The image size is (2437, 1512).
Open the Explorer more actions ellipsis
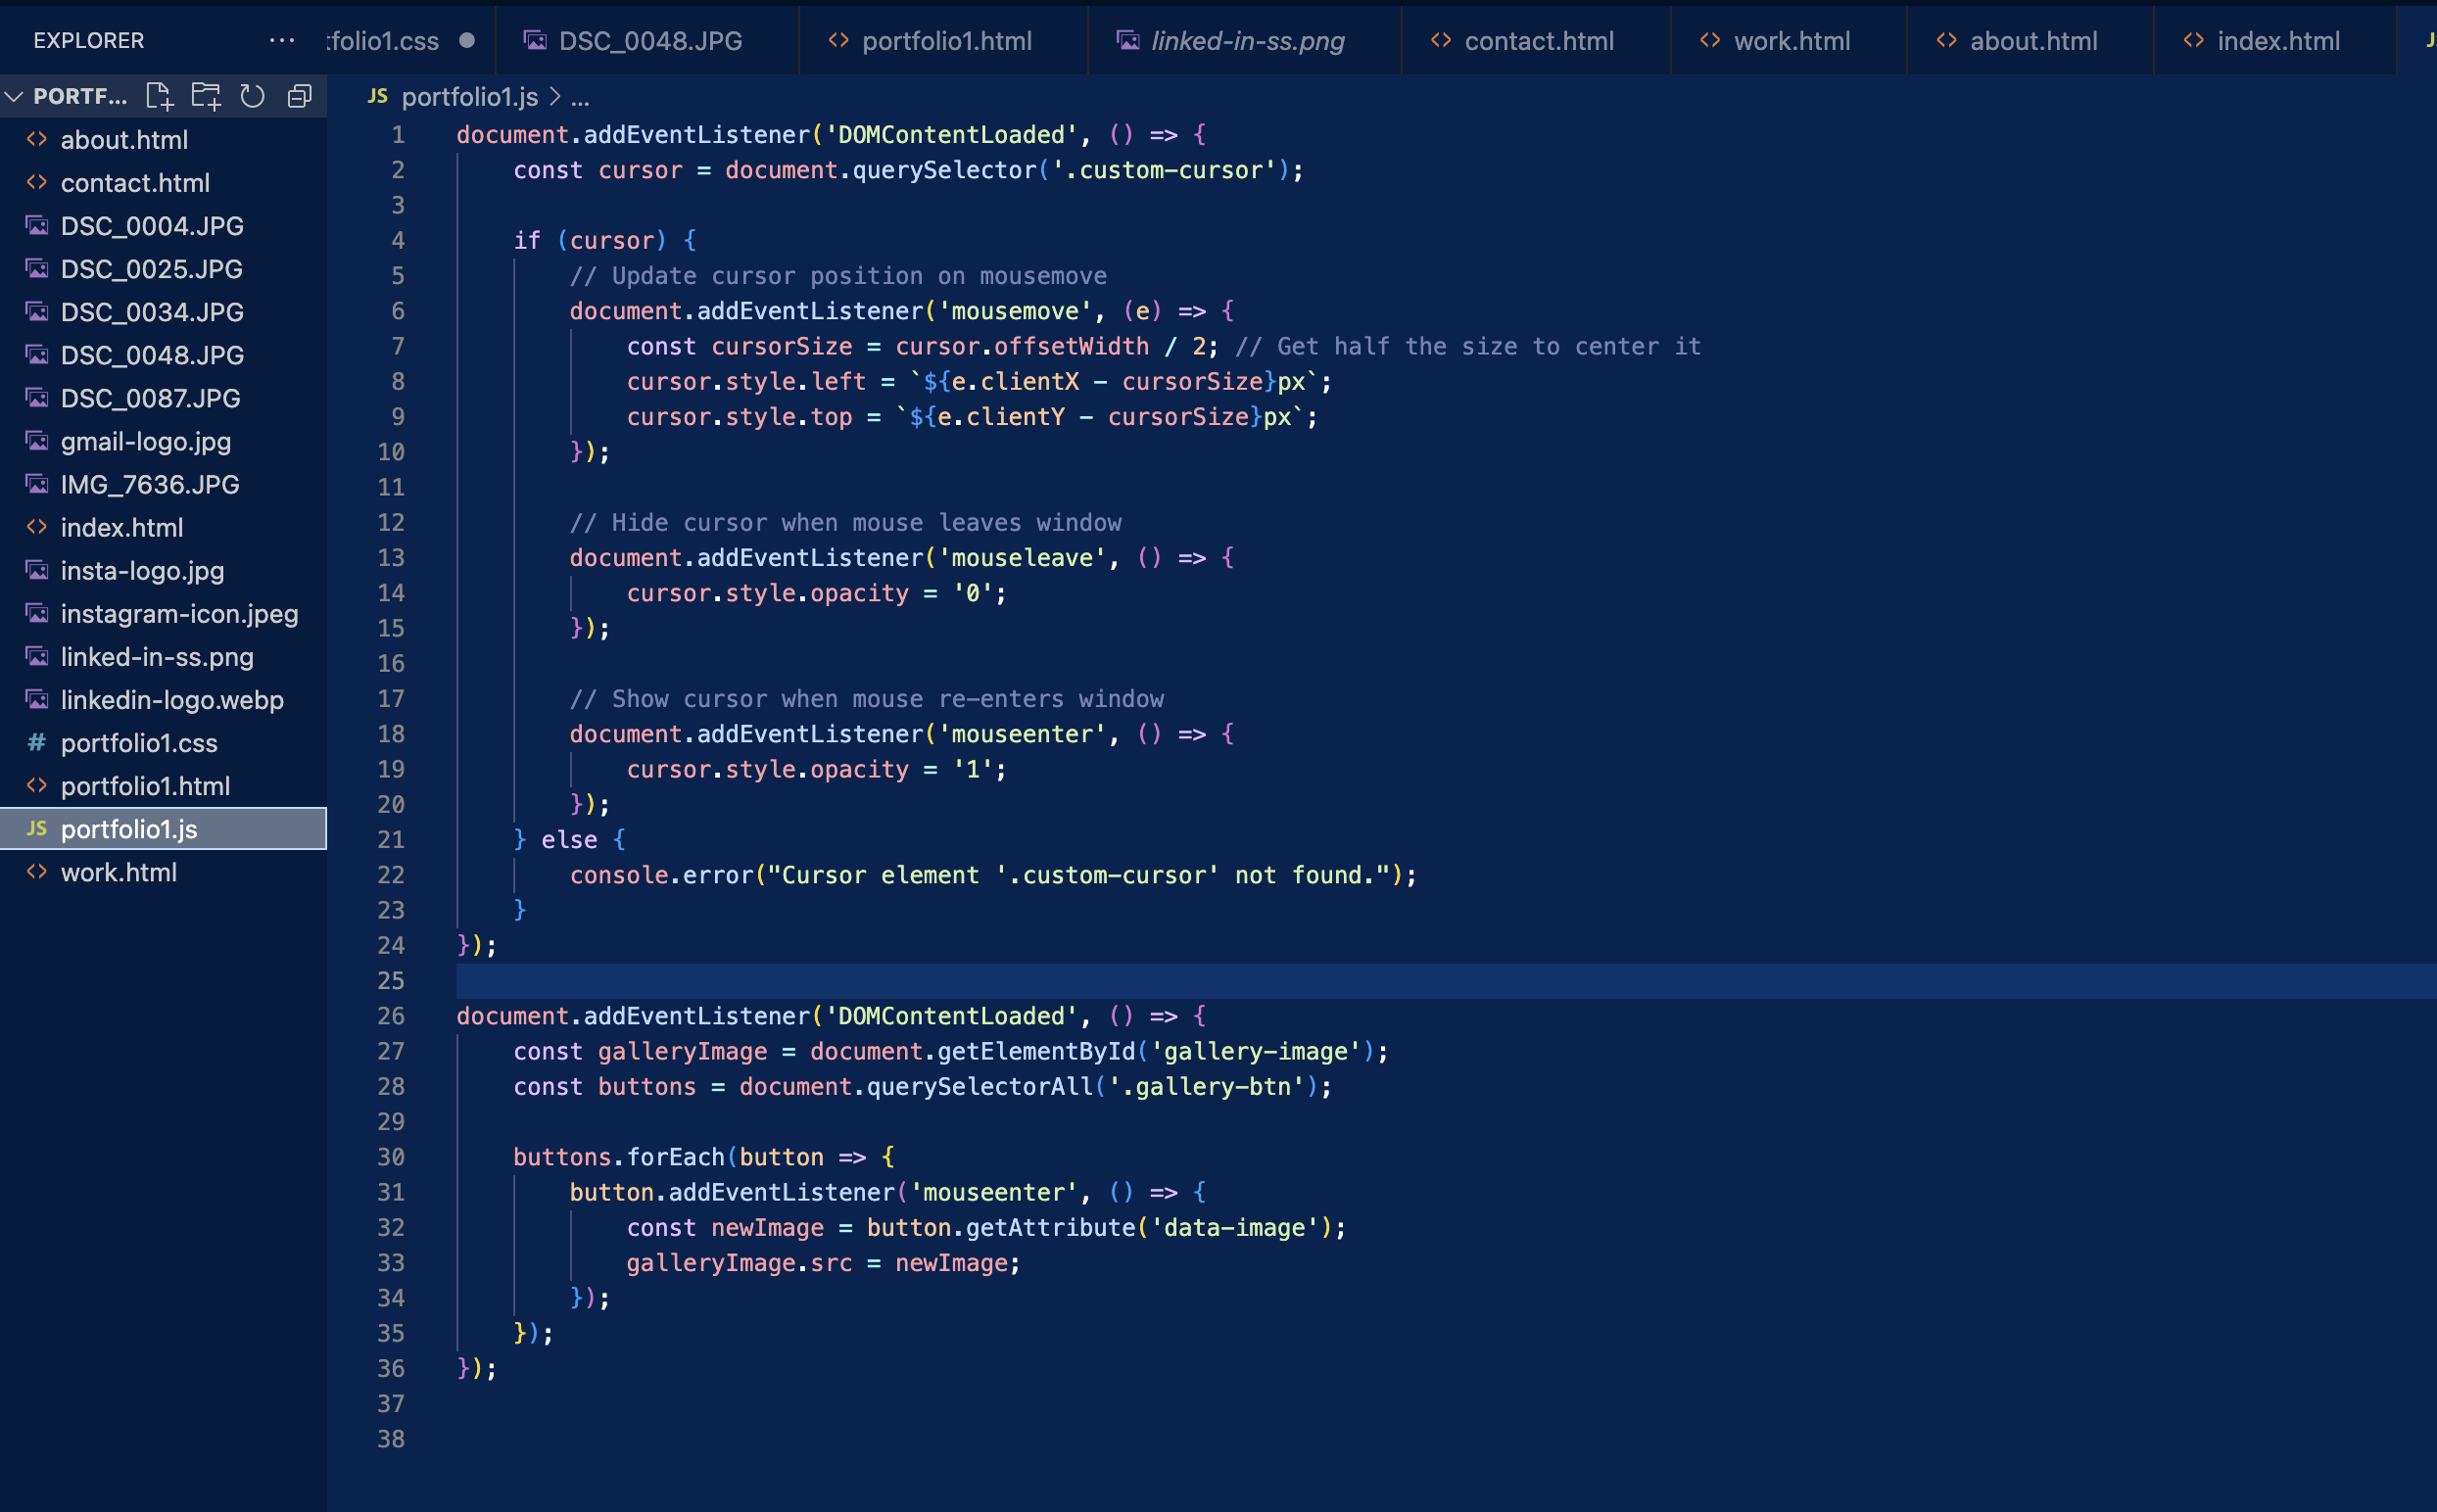click(282, 41)
